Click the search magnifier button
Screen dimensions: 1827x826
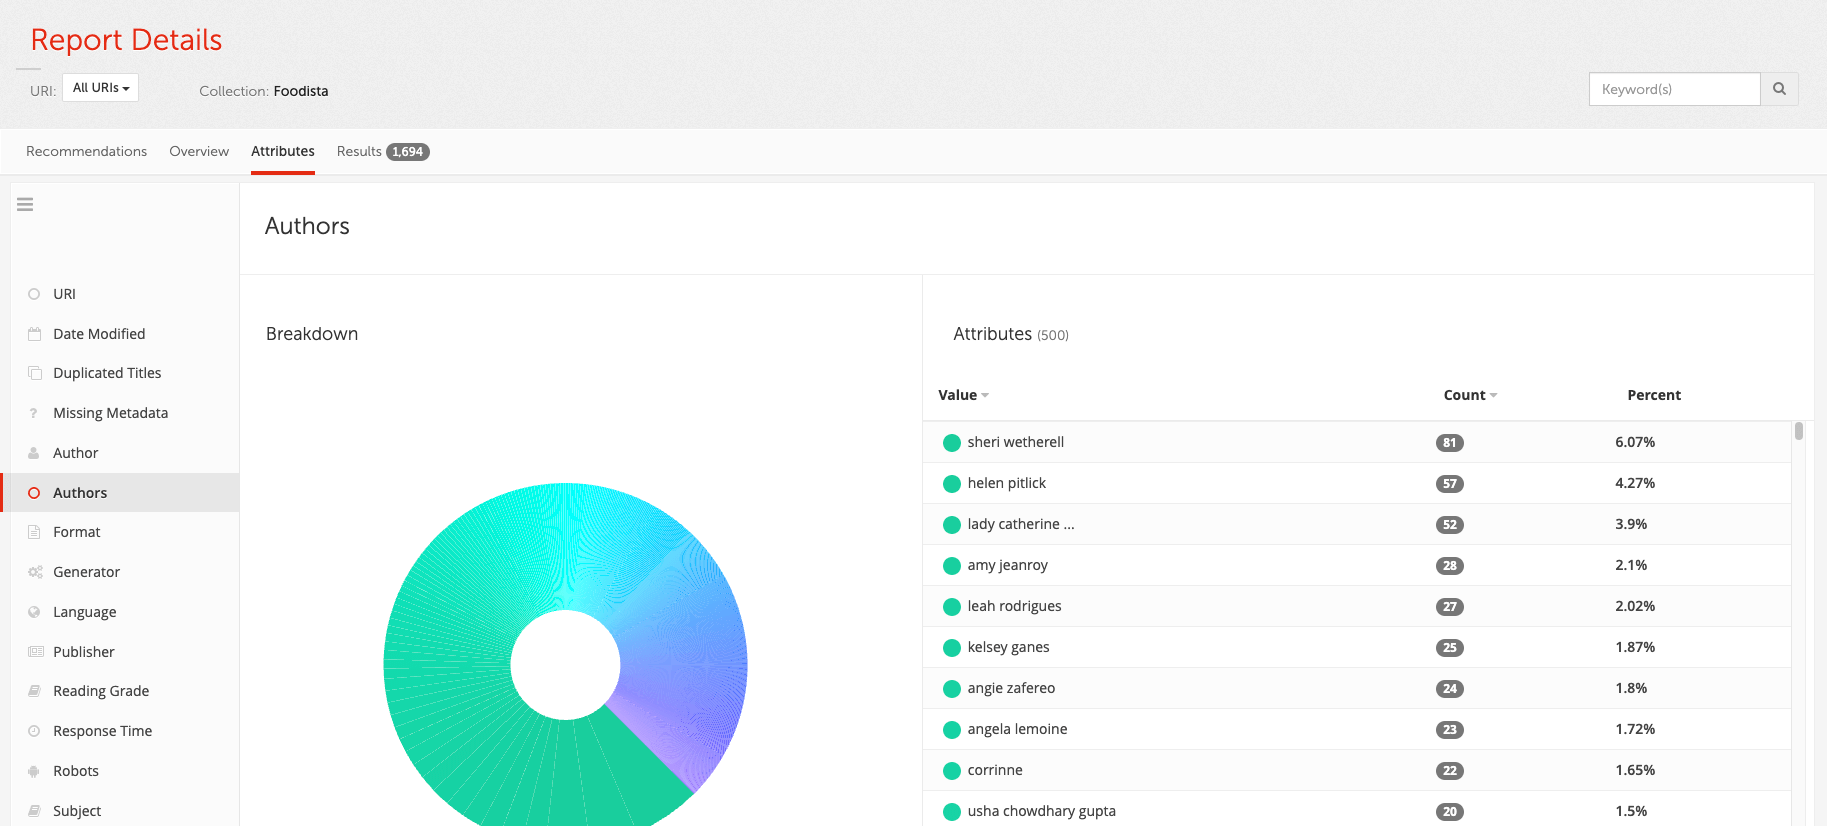1779,89
